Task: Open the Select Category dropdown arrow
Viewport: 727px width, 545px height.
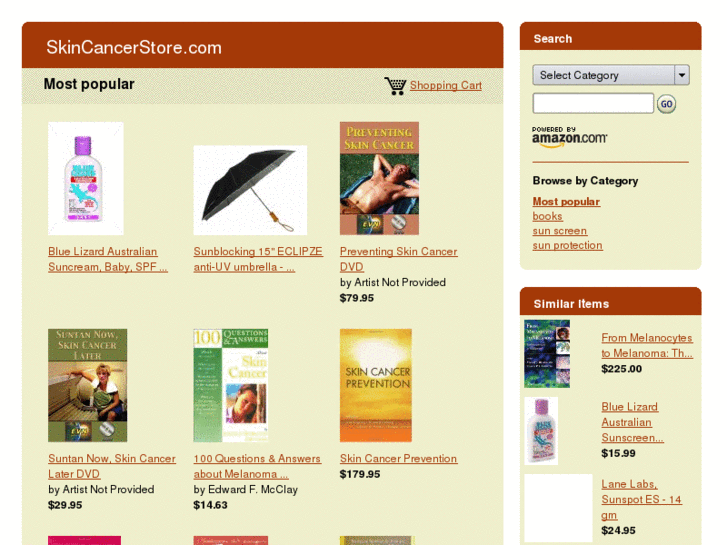Action: 682,75
